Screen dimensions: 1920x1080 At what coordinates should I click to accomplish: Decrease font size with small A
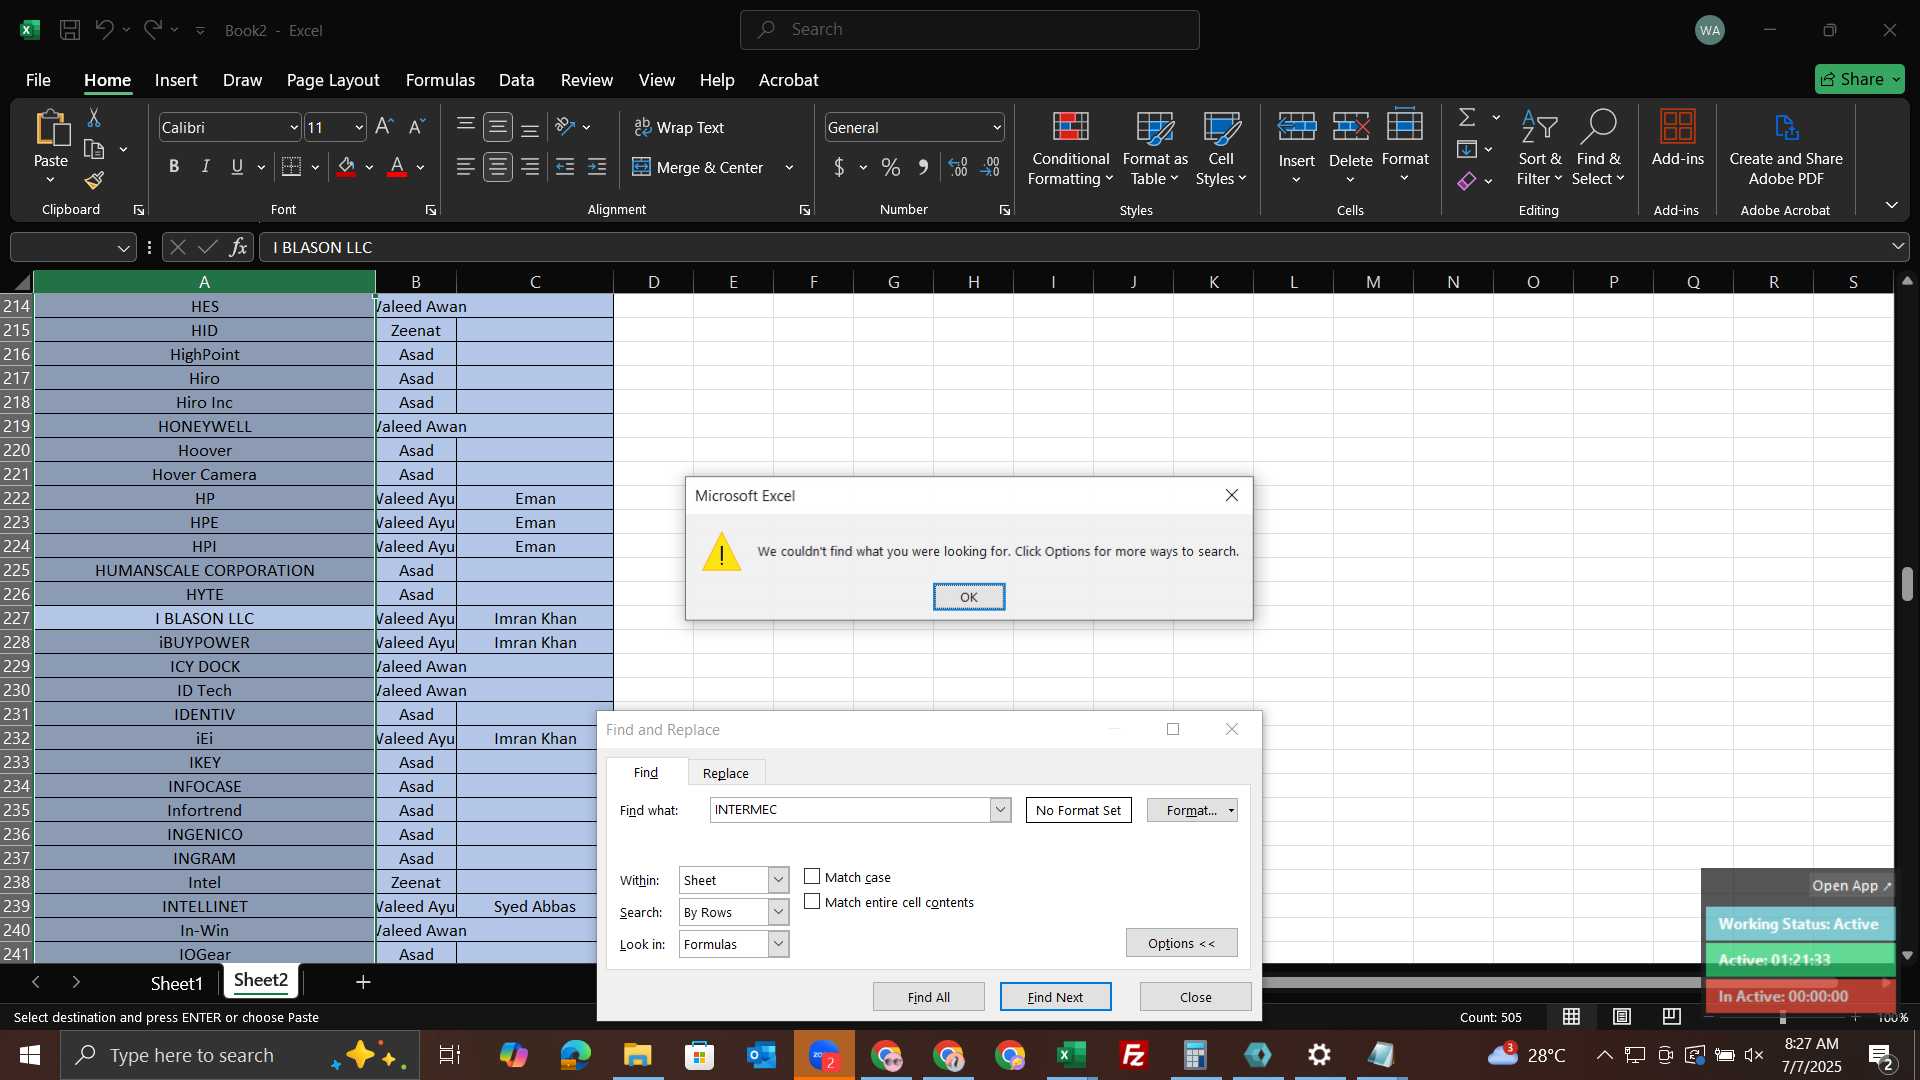pyautogui.click(x=418, y=127)
